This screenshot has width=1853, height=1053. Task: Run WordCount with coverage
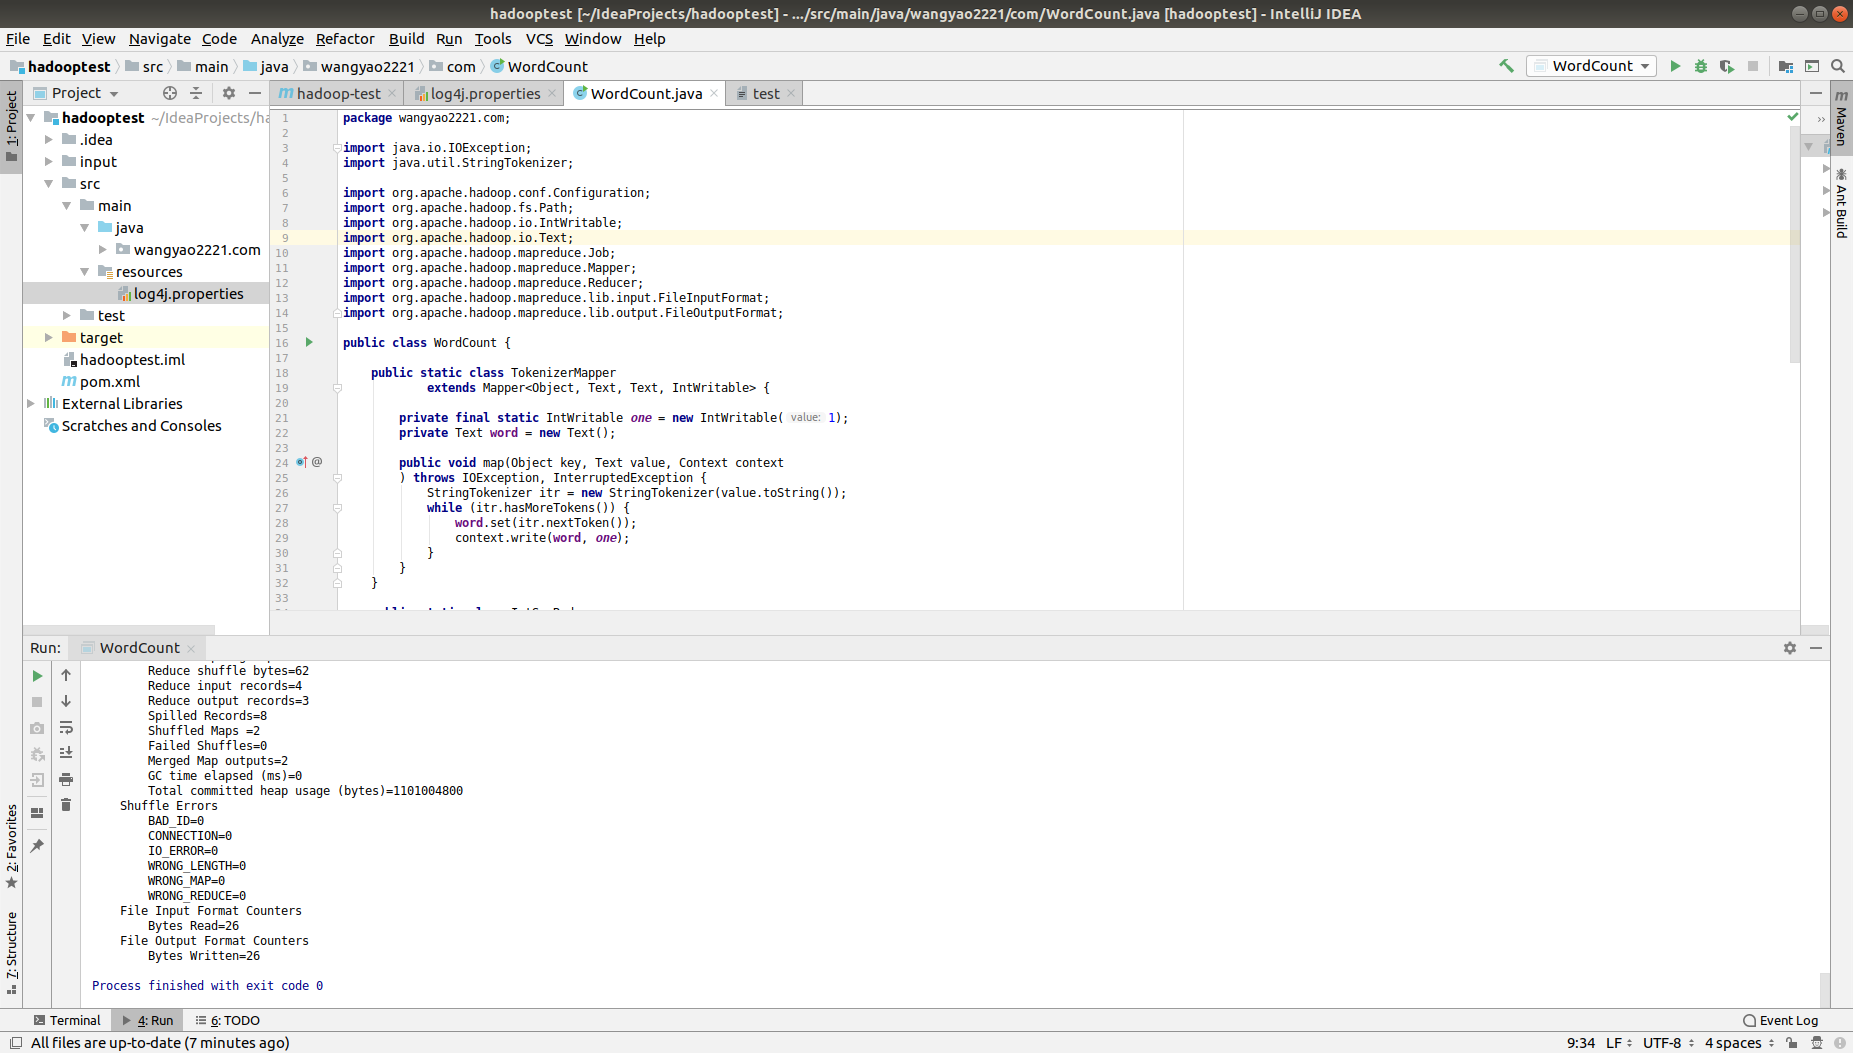(x=1727, y=66)
